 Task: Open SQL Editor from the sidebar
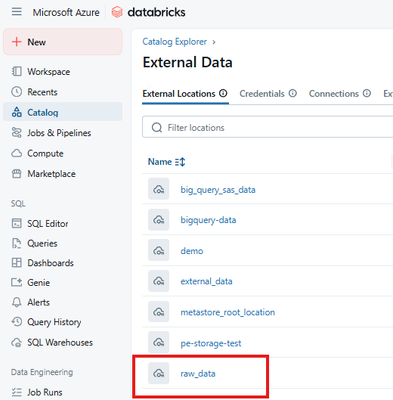click(x=63, y=223)
